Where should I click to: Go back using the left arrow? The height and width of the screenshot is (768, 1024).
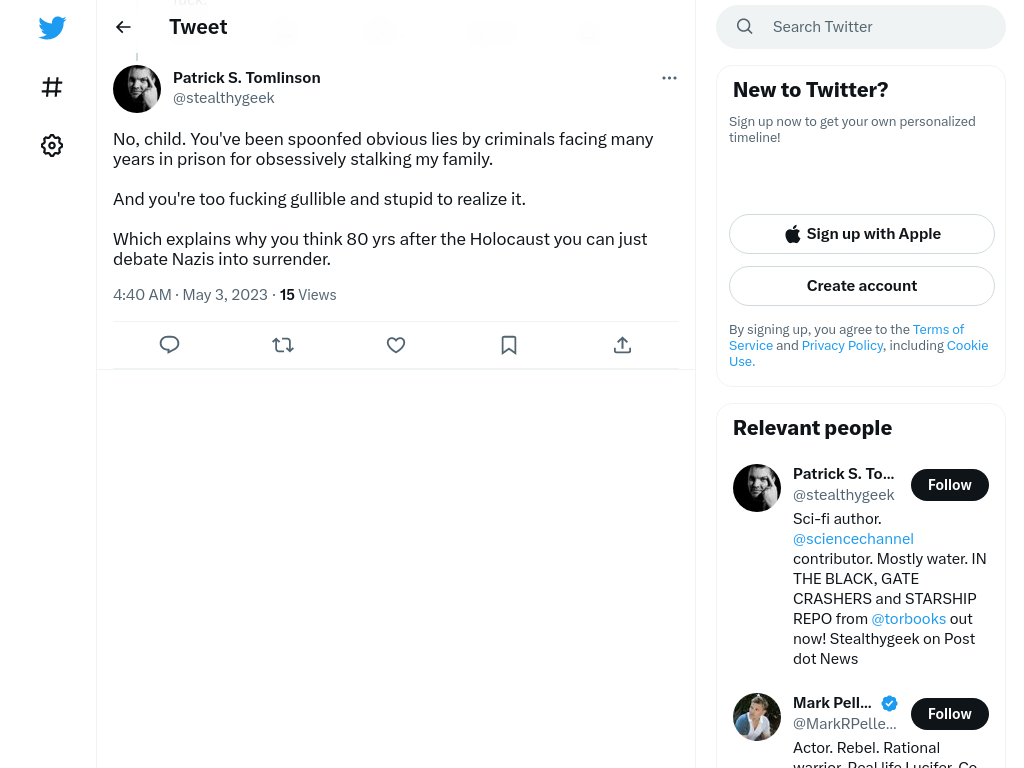(123, 27)
